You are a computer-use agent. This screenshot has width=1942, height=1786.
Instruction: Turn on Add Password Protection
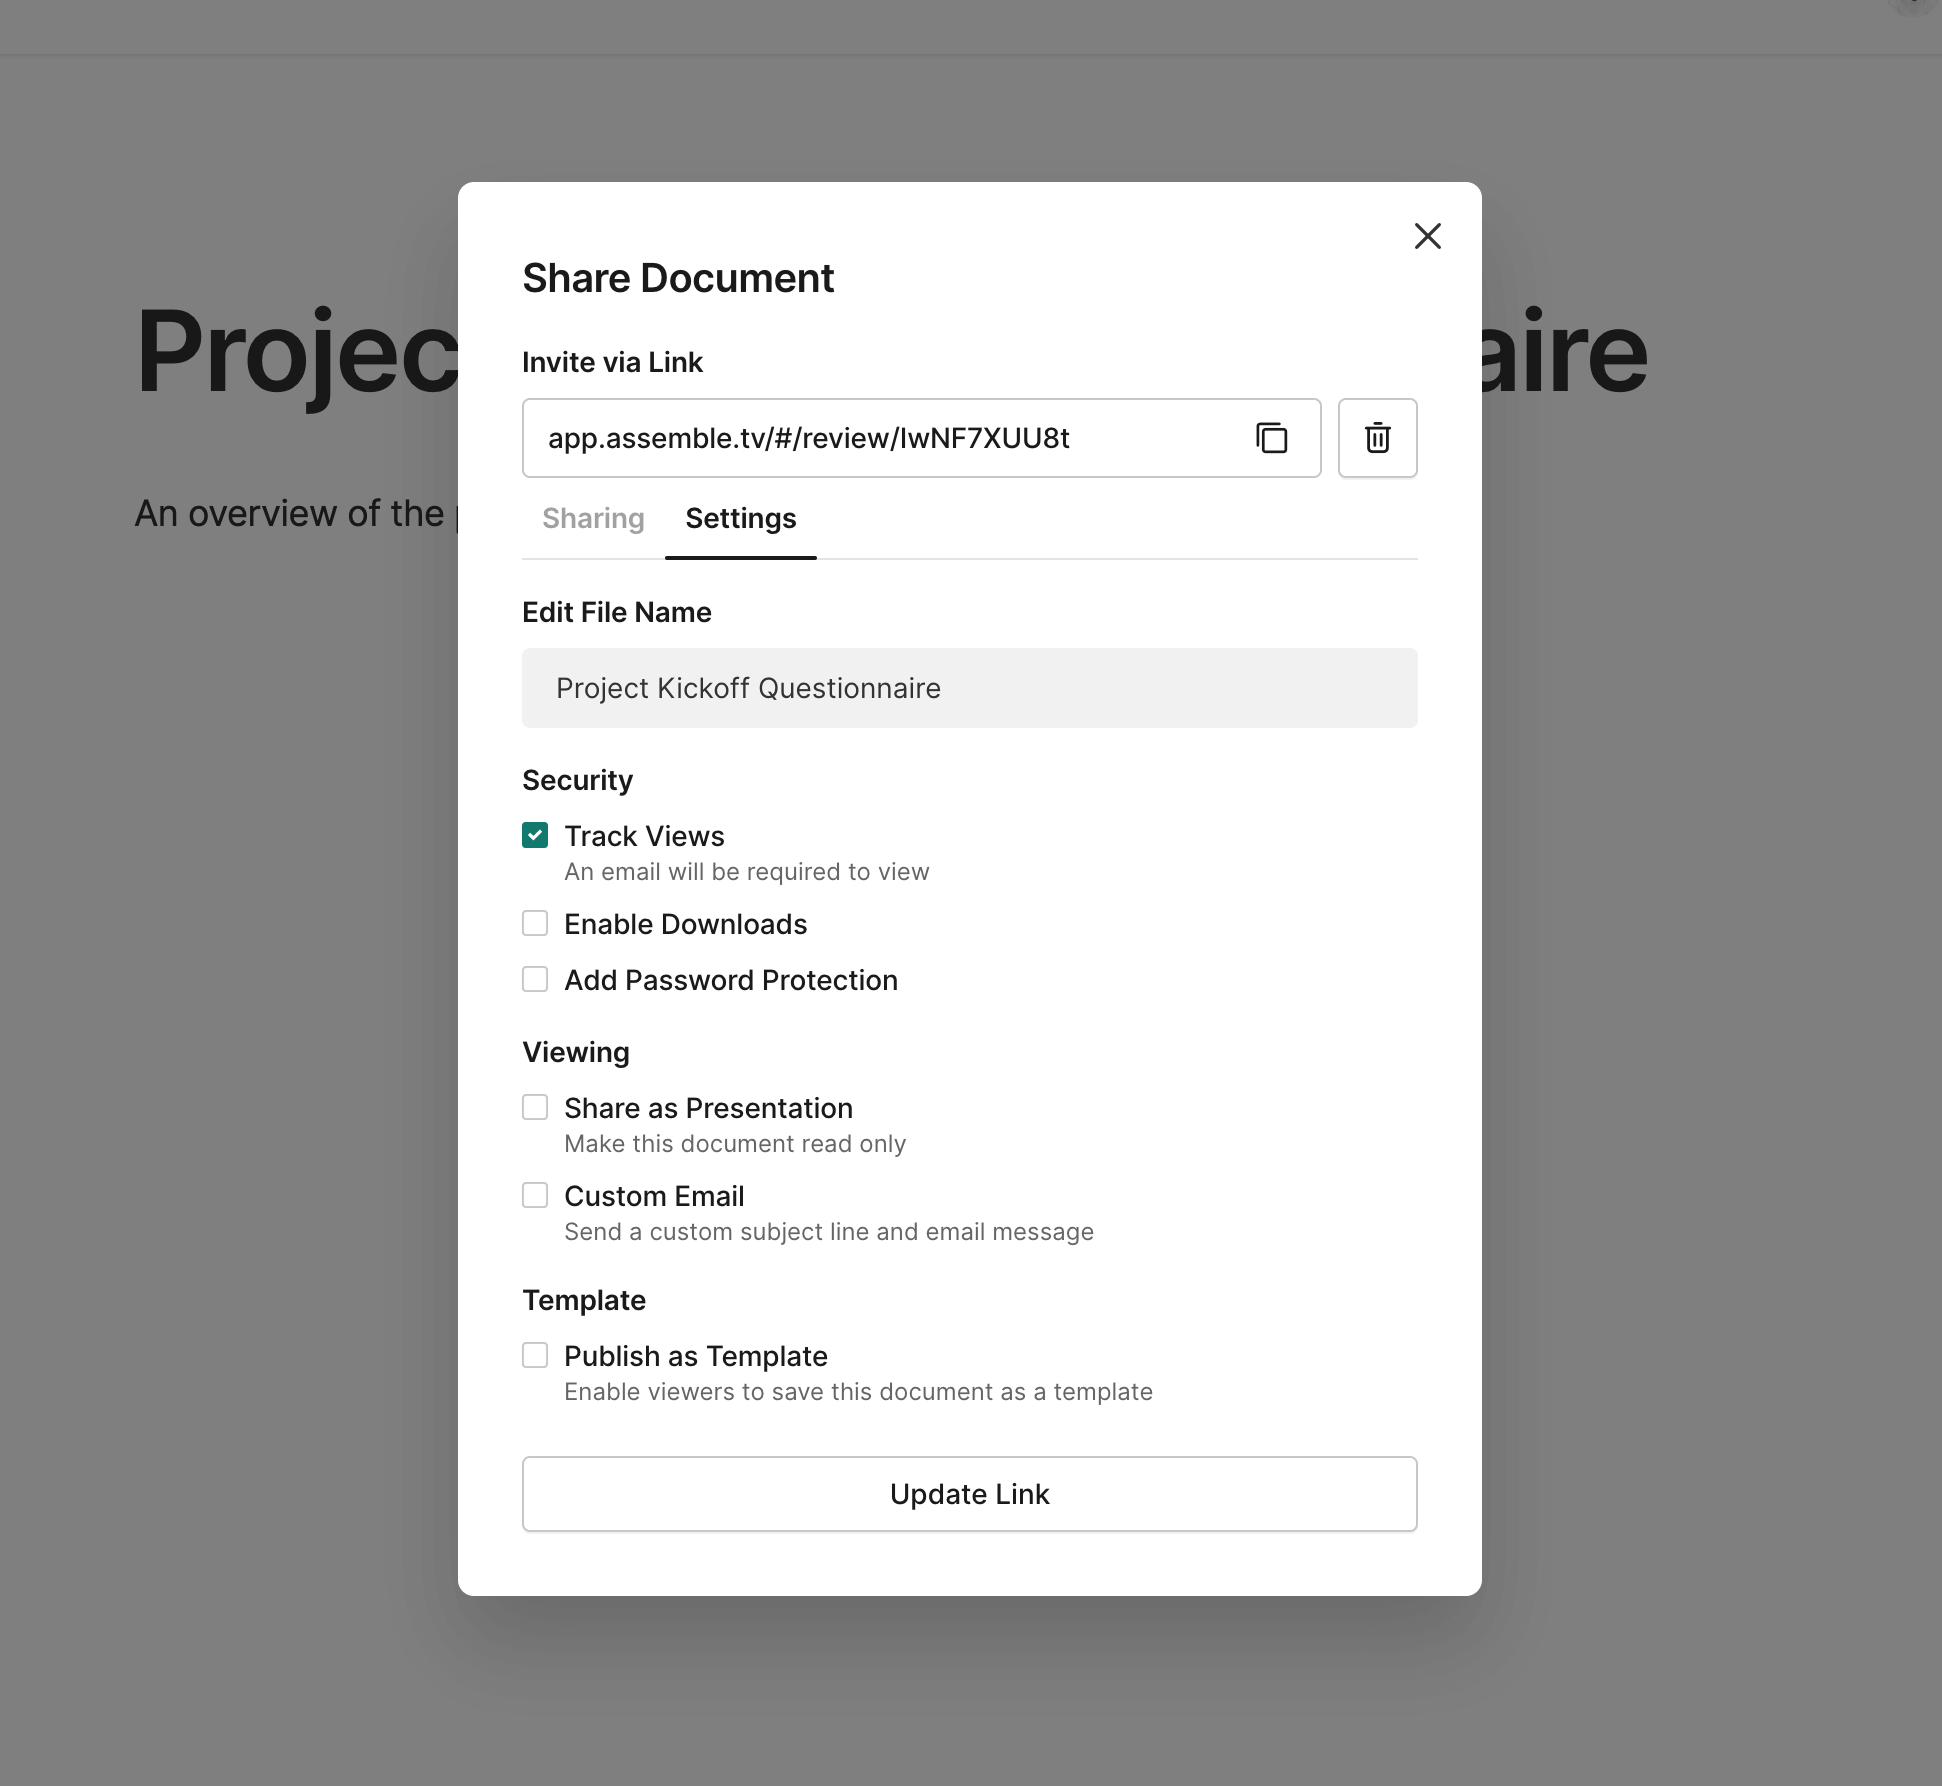pyautogui.click(x=535, y=979)
